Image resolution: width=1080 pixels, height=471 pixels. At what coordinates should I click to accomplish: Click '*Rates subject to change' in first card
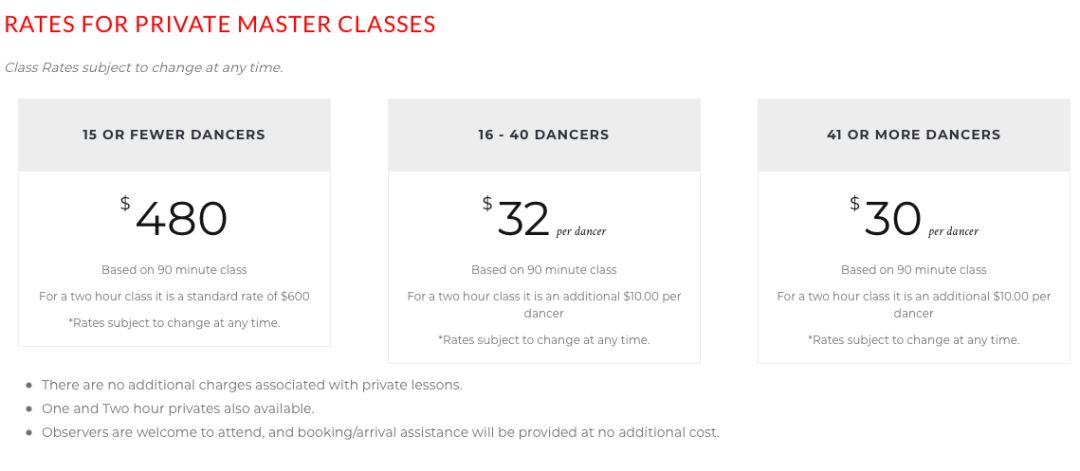[174, 323]
